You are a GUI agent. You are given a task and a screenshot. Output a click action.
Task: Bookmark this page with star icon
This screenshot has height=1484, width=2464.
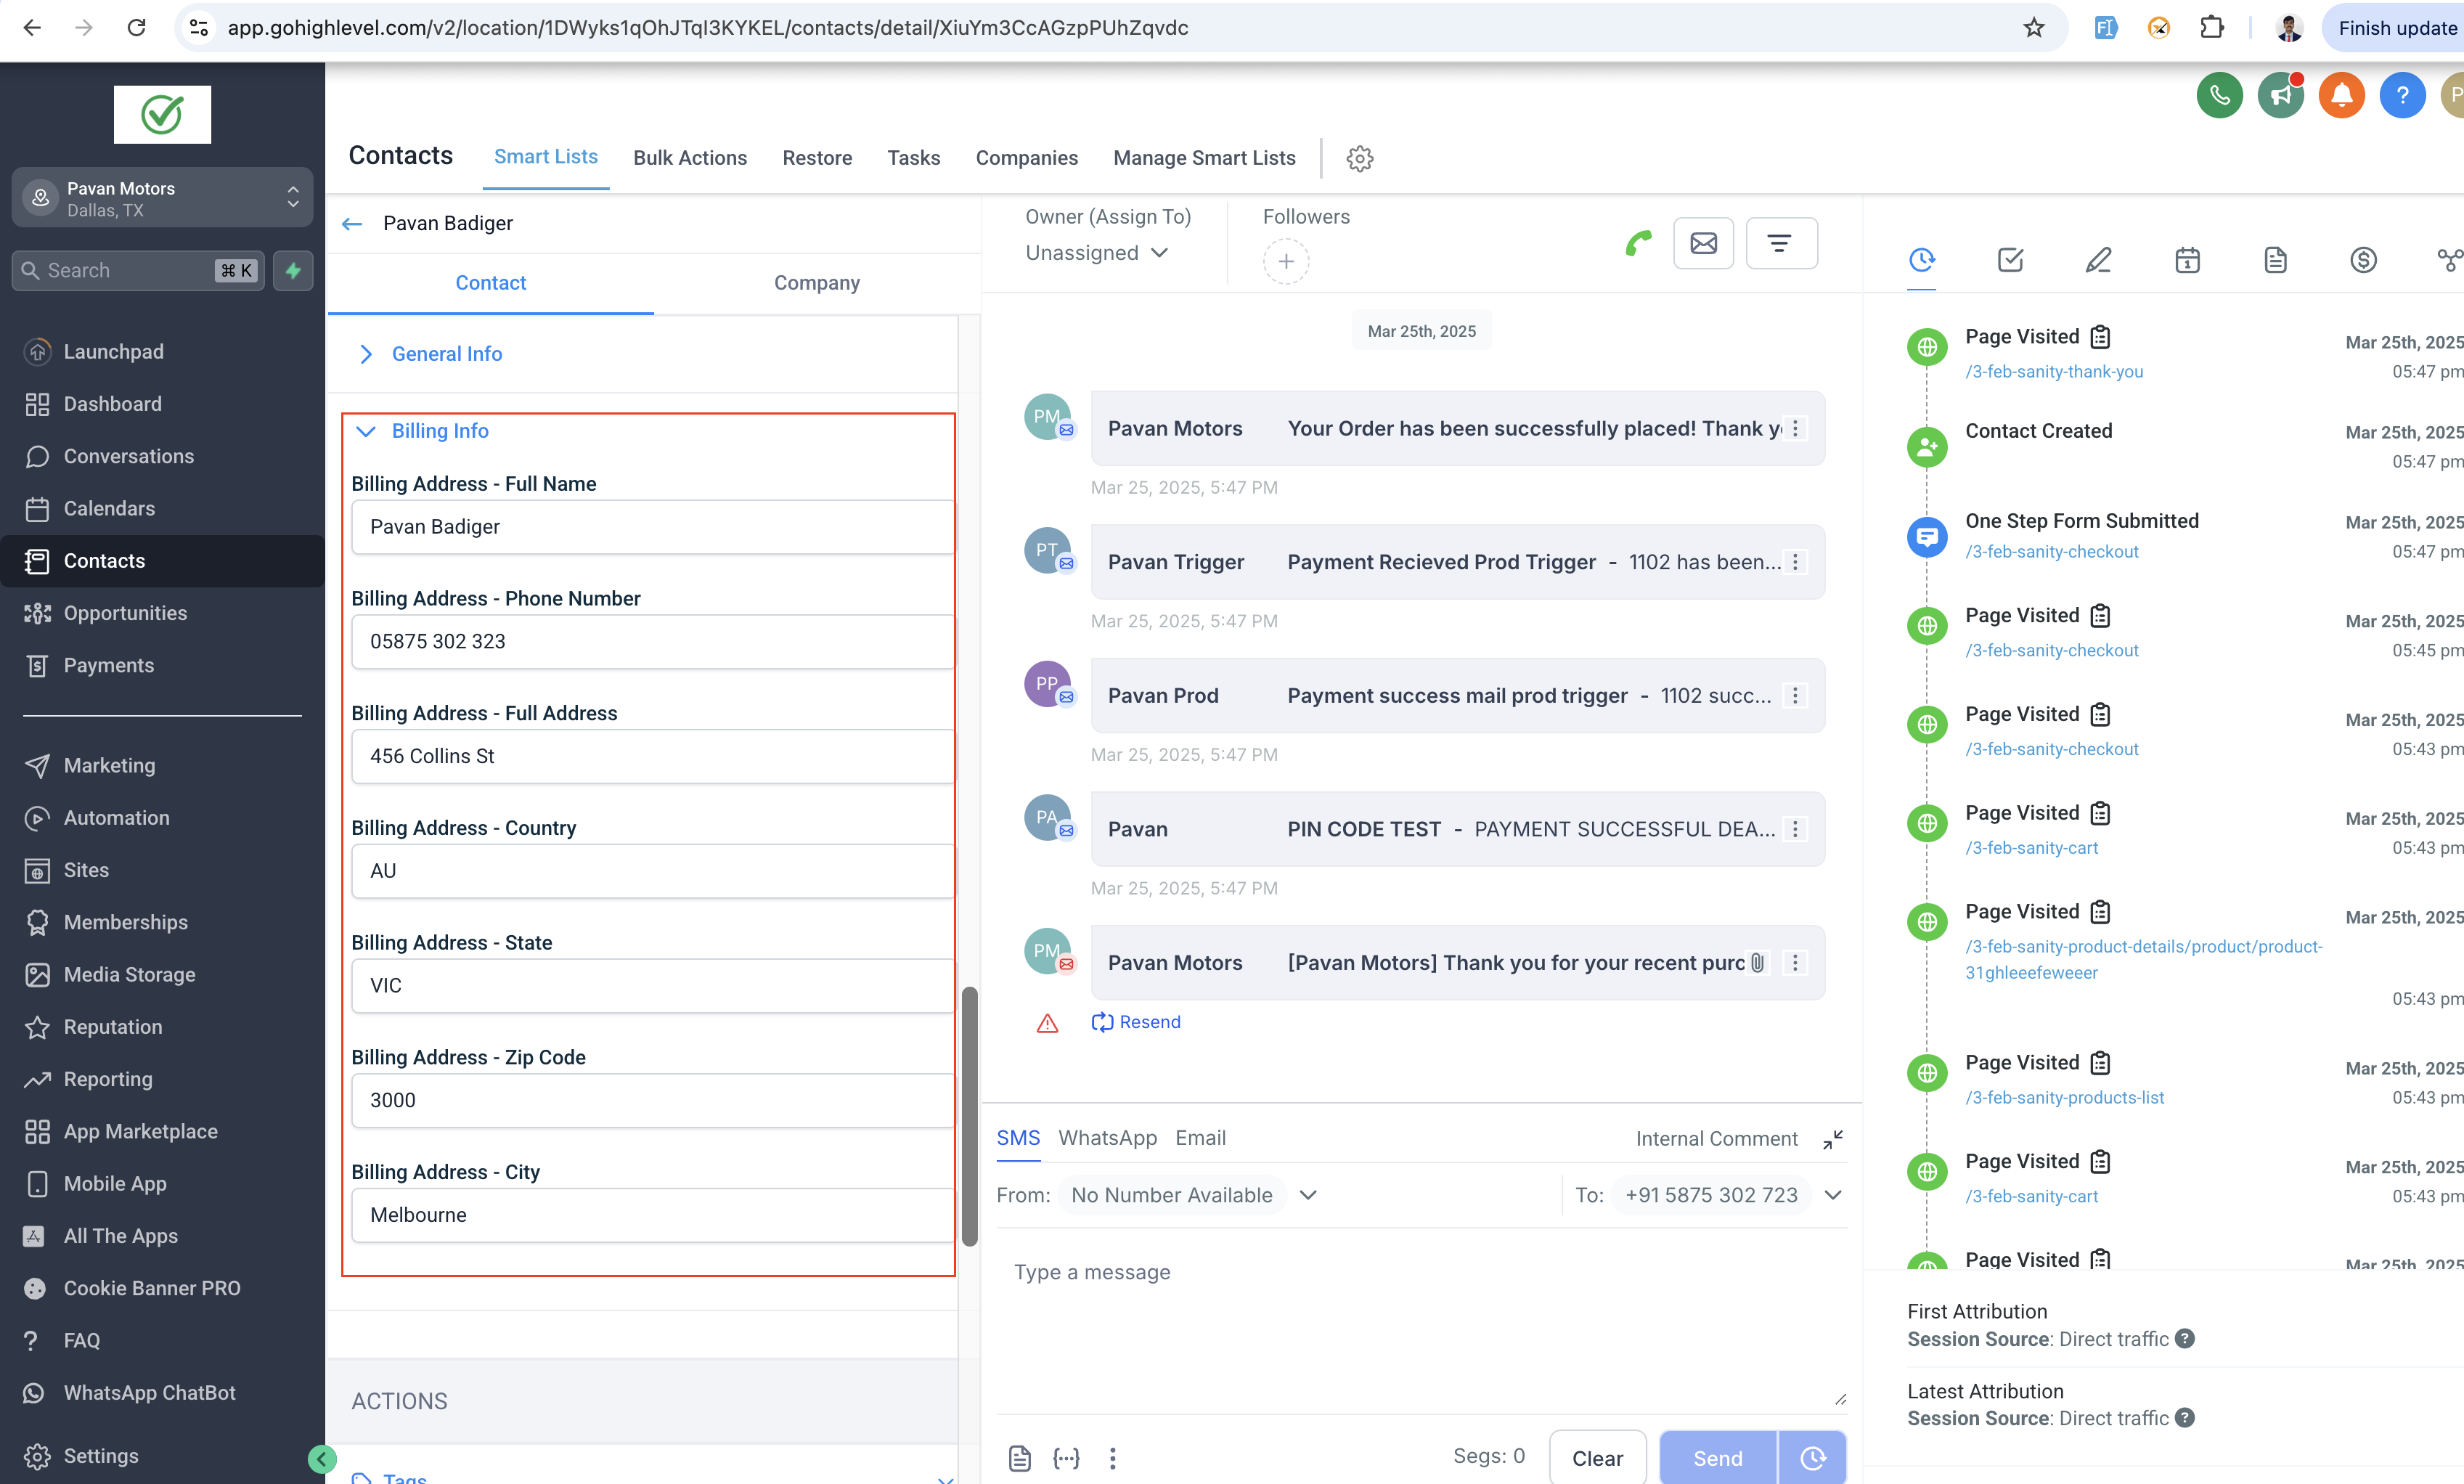(2033, 28)
